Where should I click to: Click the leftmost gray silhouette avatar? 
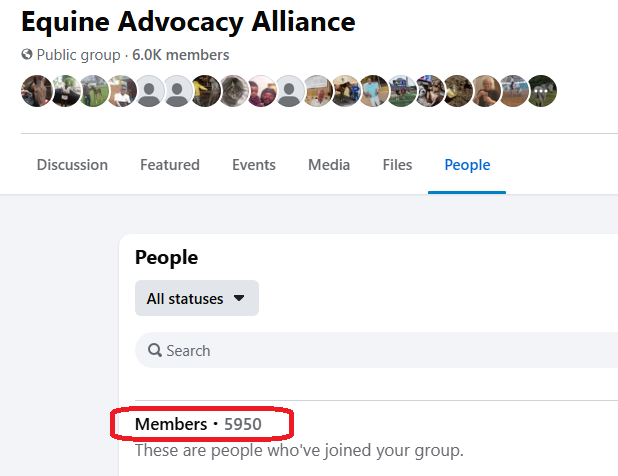150,91
